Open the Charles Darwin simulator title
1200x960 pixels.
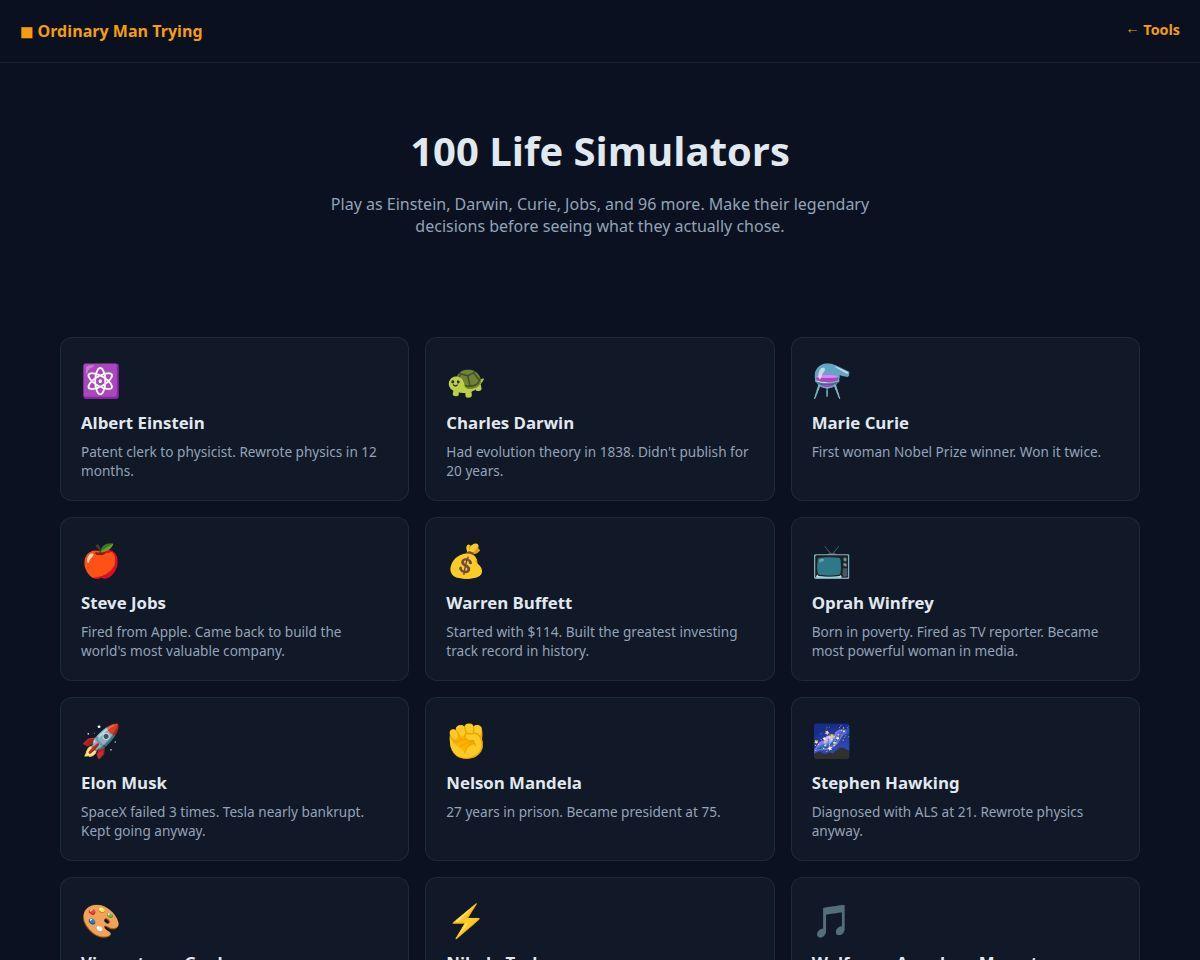coord(510,423)
